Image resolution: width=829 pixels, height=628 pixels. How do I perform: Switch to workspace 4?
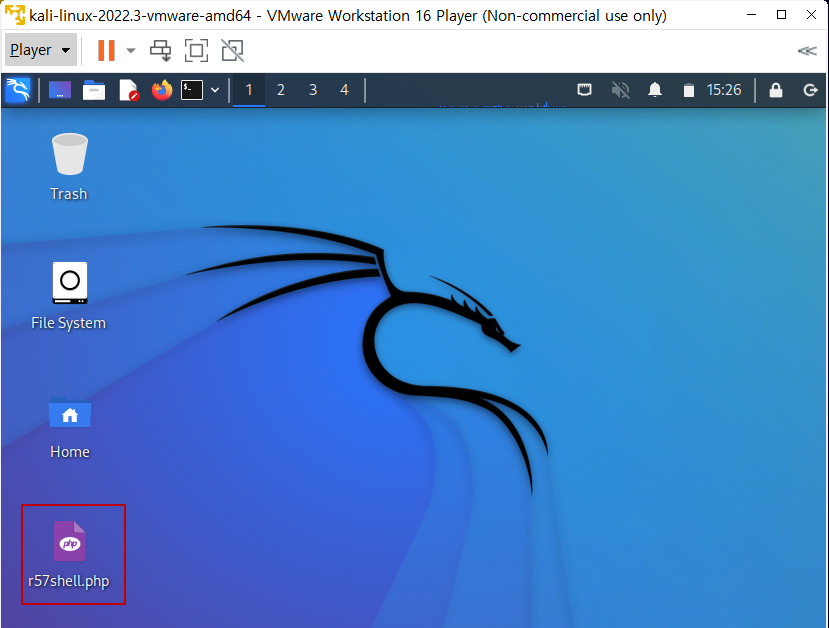[x=344, y=90]
